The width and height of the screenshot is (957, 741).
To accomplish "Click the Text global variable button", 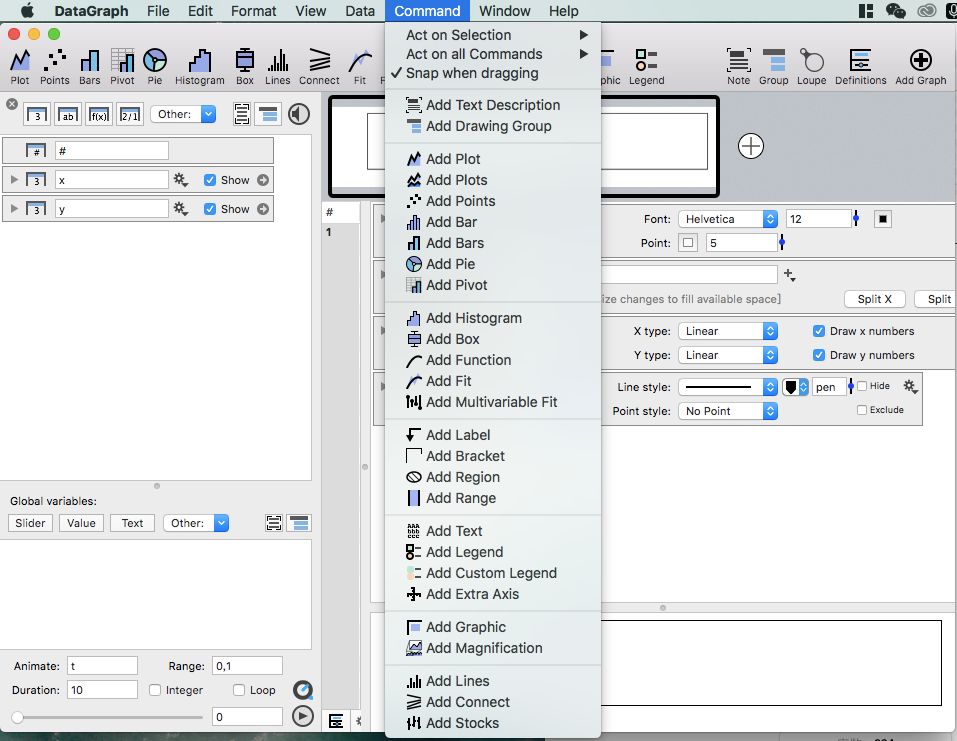I will click(x=132, y=523).
